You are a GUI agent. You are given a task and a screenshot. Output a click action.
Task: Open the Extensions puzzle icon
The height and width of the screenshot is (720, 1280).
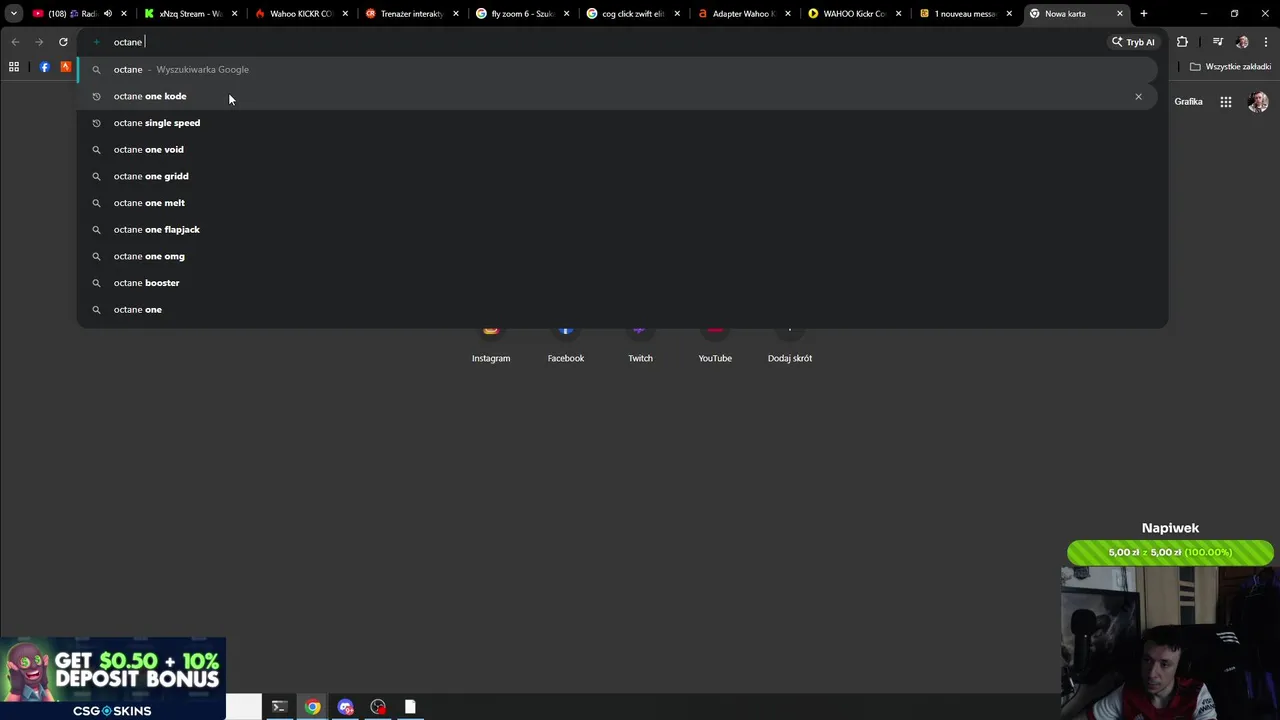point(1182,42)
